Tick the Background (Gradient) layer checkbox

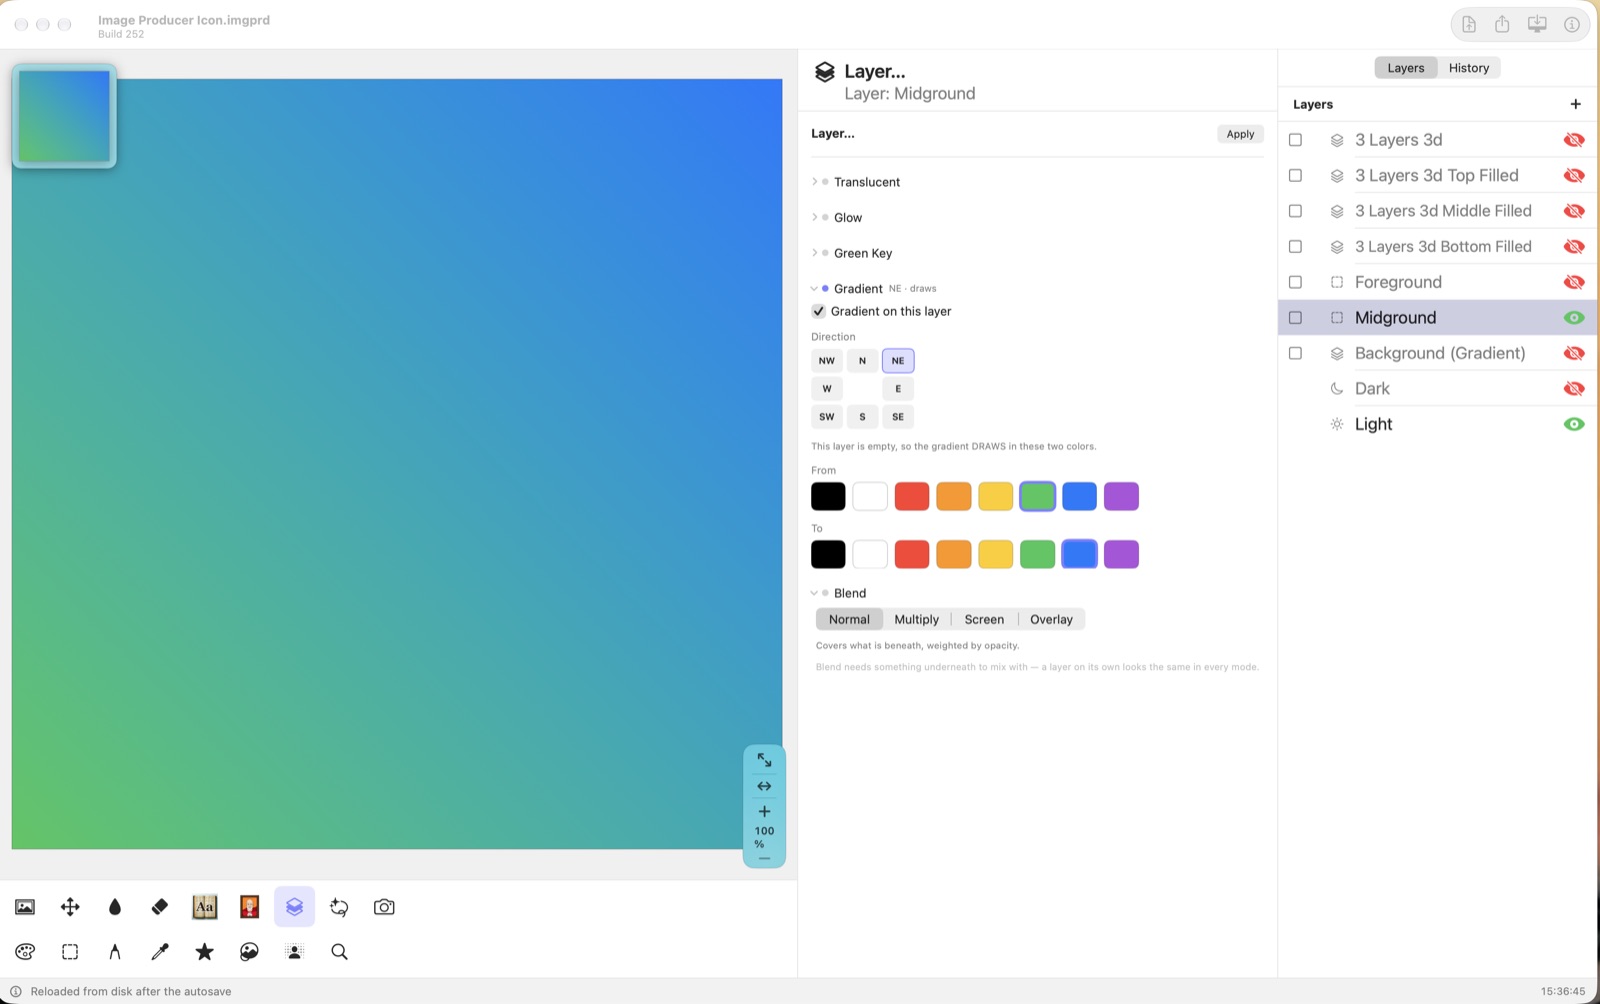click(x=1296, y=353)
